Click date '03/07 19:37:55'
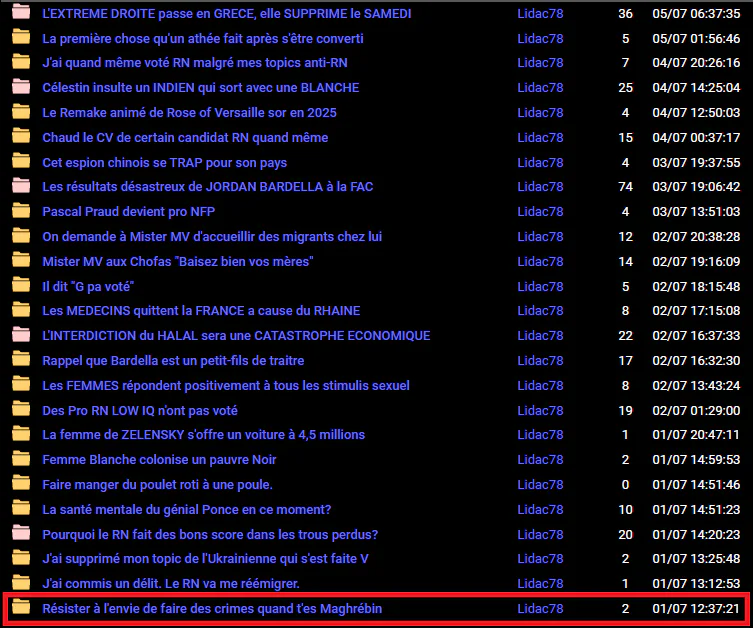The width and height of the screenshot is (753, 628). [x=696, y=163]
